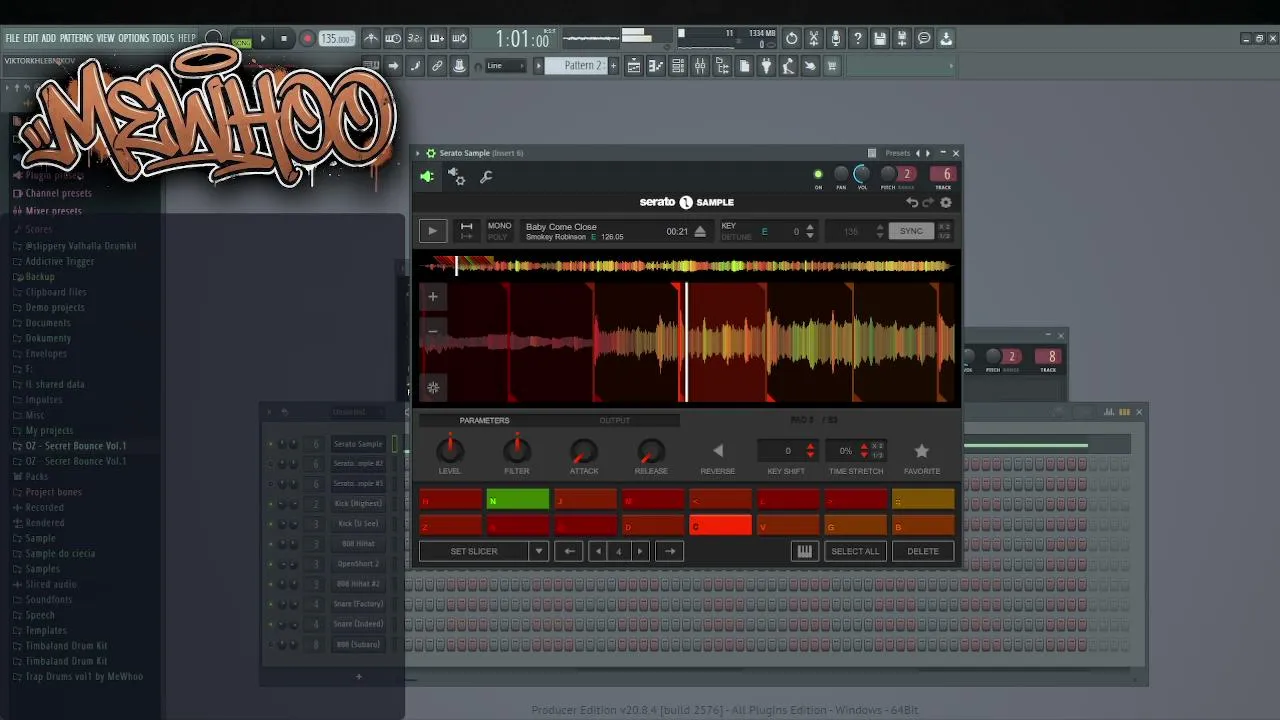Open the OPTIONS menu
The height and width of the screenshot is (720, 1280).
point(133,38)
